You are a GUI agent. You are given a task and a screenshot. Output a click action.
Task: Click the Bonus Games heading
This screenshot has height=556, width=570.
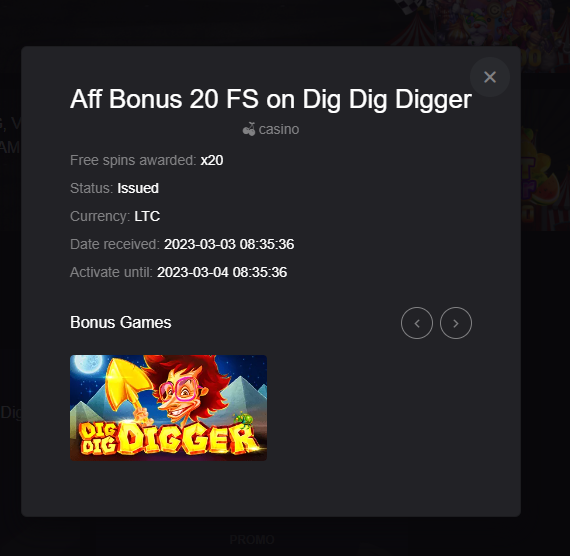tap(121, 323)
